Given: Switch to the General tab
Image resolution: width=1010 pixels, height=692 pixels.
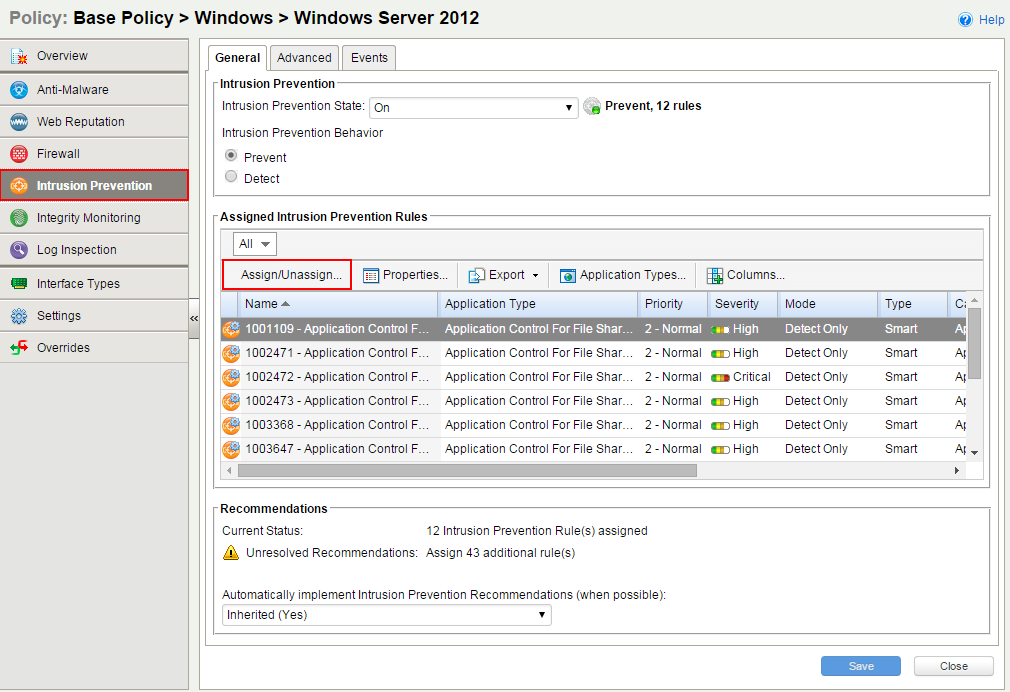Looking at the screenshot, I should pyautogui.click(x=237, y=58).
